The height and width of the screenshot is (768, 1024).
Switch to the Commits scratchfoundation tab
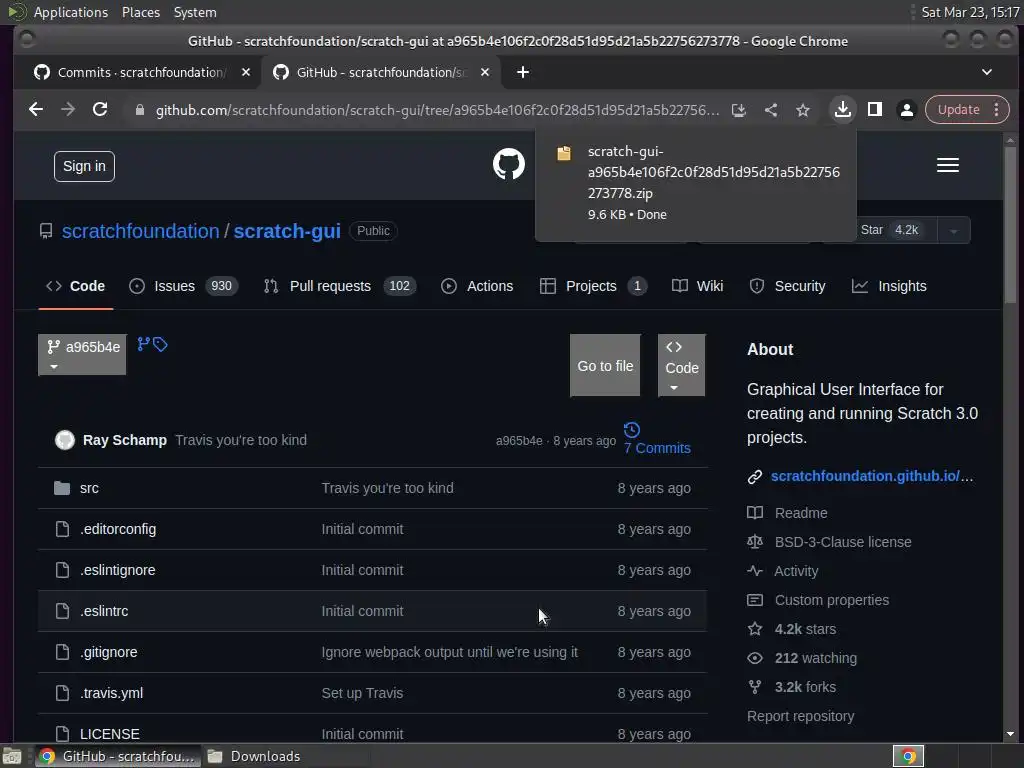[140, 72]
